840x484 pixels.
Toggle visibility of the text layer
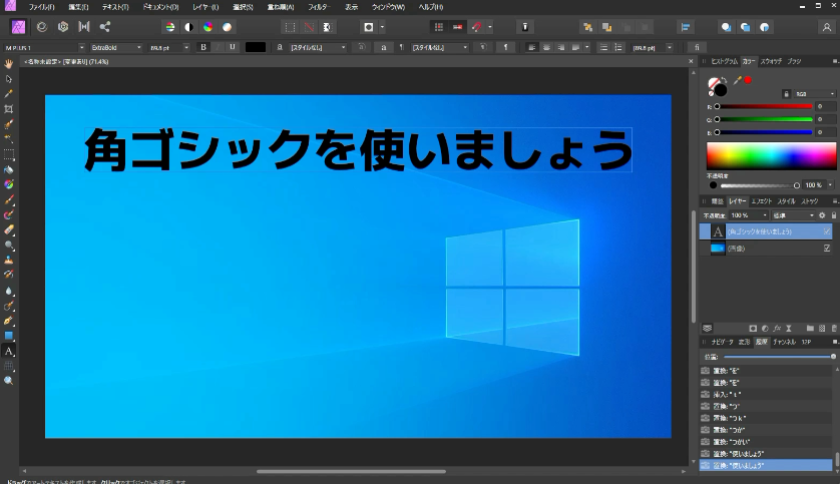[827, 232]
